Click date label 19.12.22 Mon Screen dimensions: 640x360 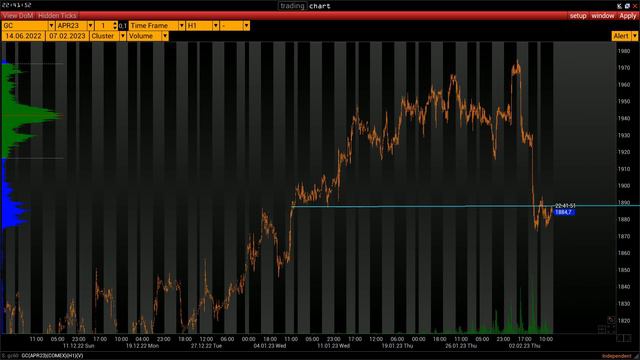pos(142,346)
